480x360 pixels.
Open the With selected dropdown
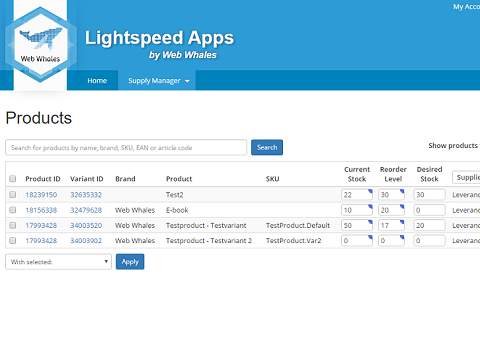pos(58,262)
